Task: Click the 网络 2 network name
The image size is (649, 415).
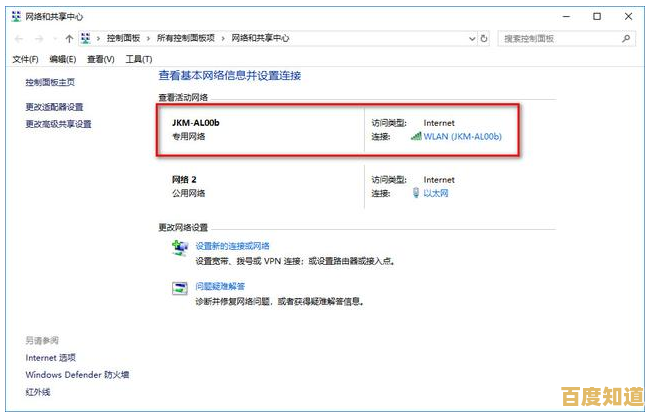Action: point(184,179)
